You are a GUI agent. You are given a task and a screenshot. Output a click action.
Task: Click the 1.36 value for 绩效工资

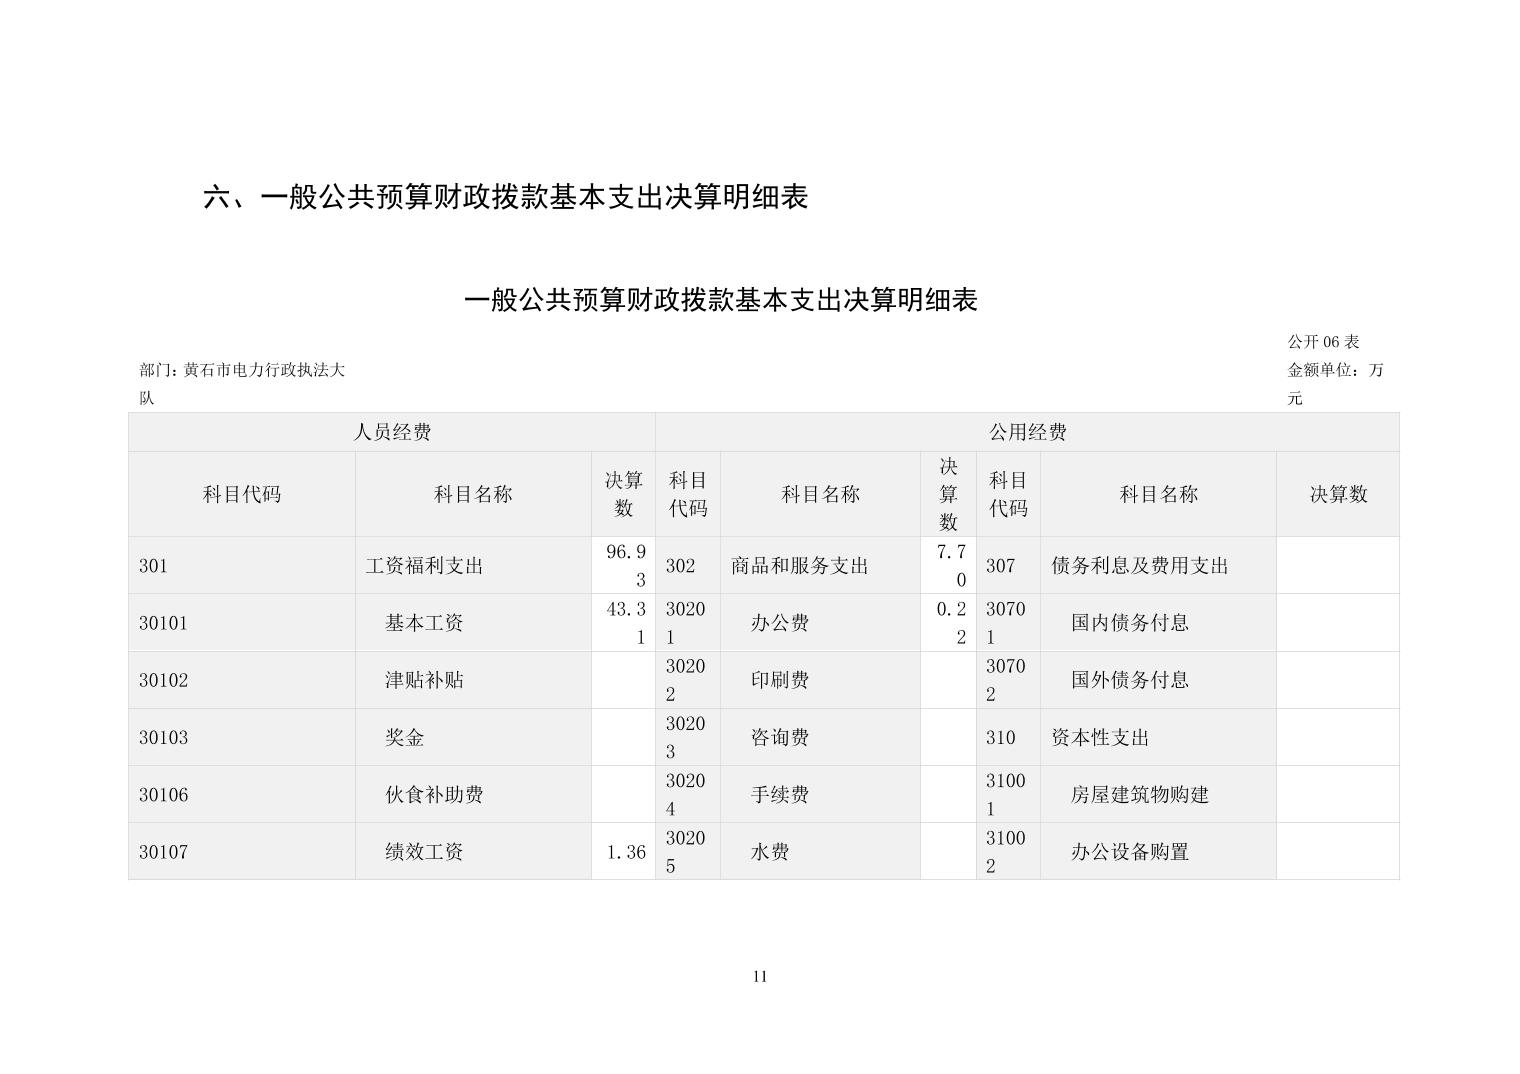tap(625, 852)
